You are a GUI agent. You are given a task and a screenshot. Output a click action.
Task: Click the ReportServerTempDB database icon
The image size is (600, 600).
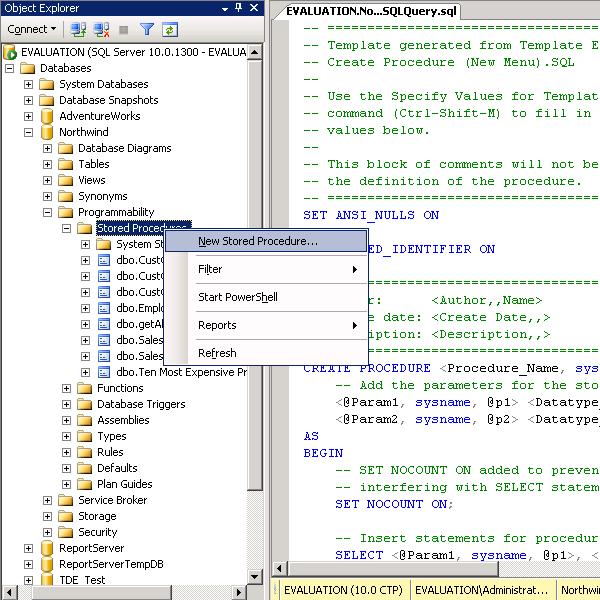point(47,564)
